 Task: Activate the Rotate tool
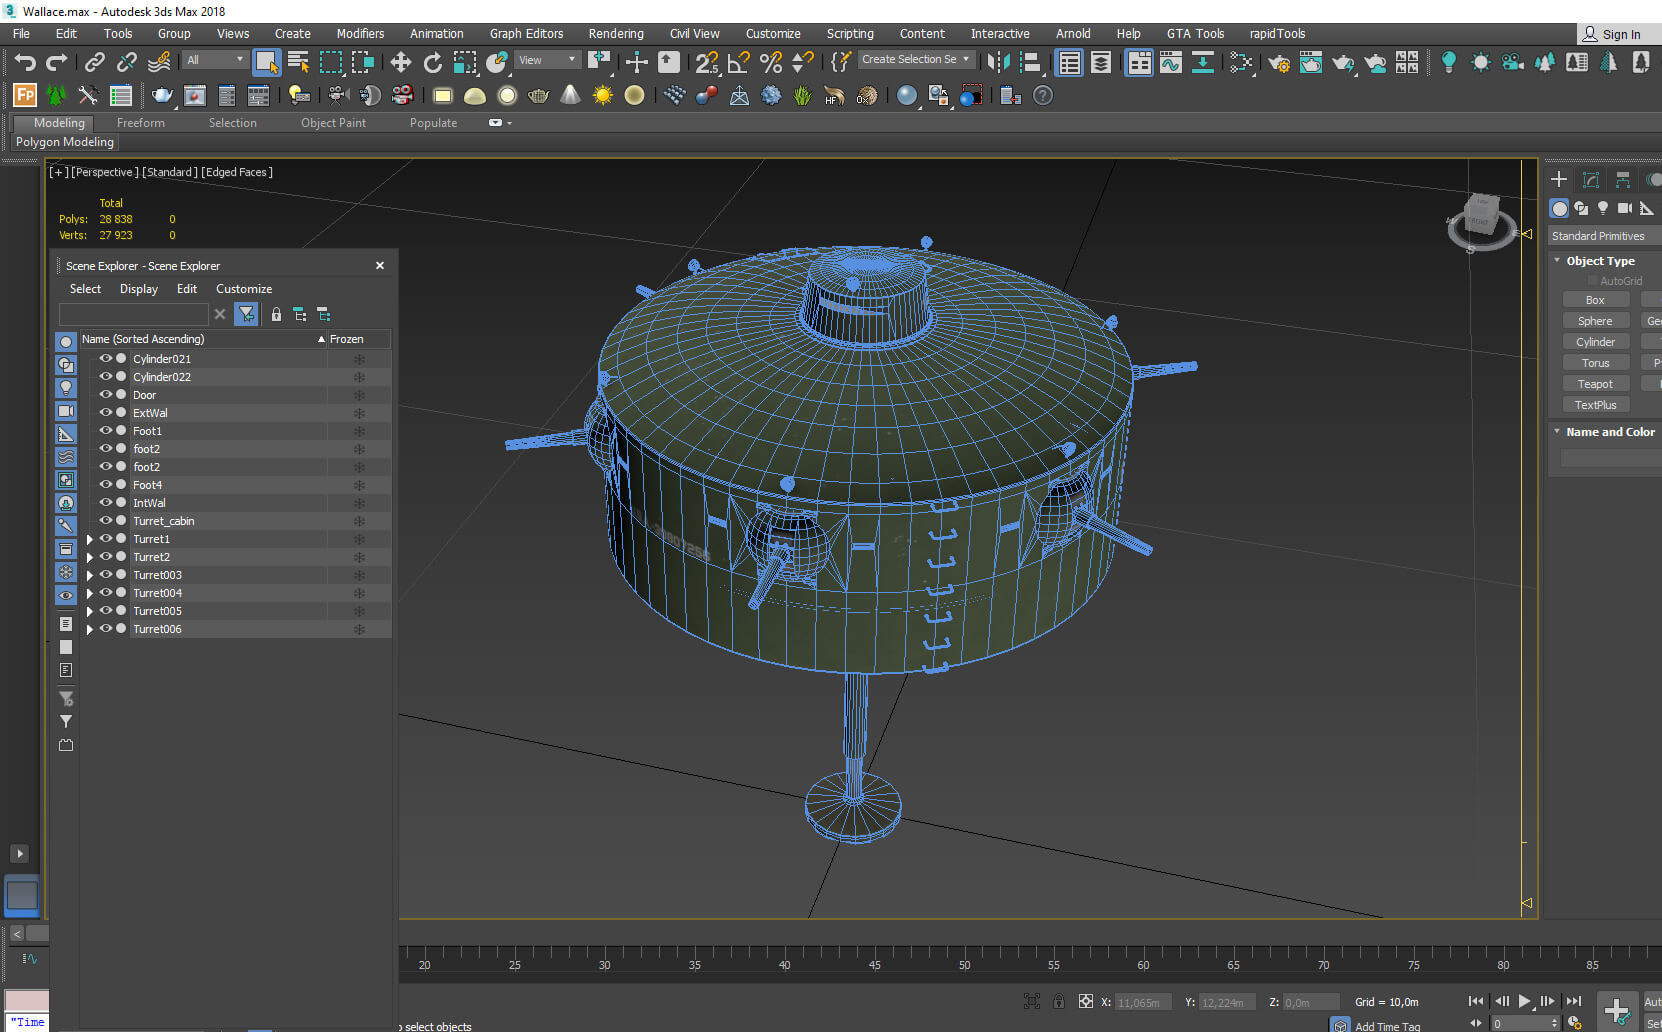tap(433, 63)
